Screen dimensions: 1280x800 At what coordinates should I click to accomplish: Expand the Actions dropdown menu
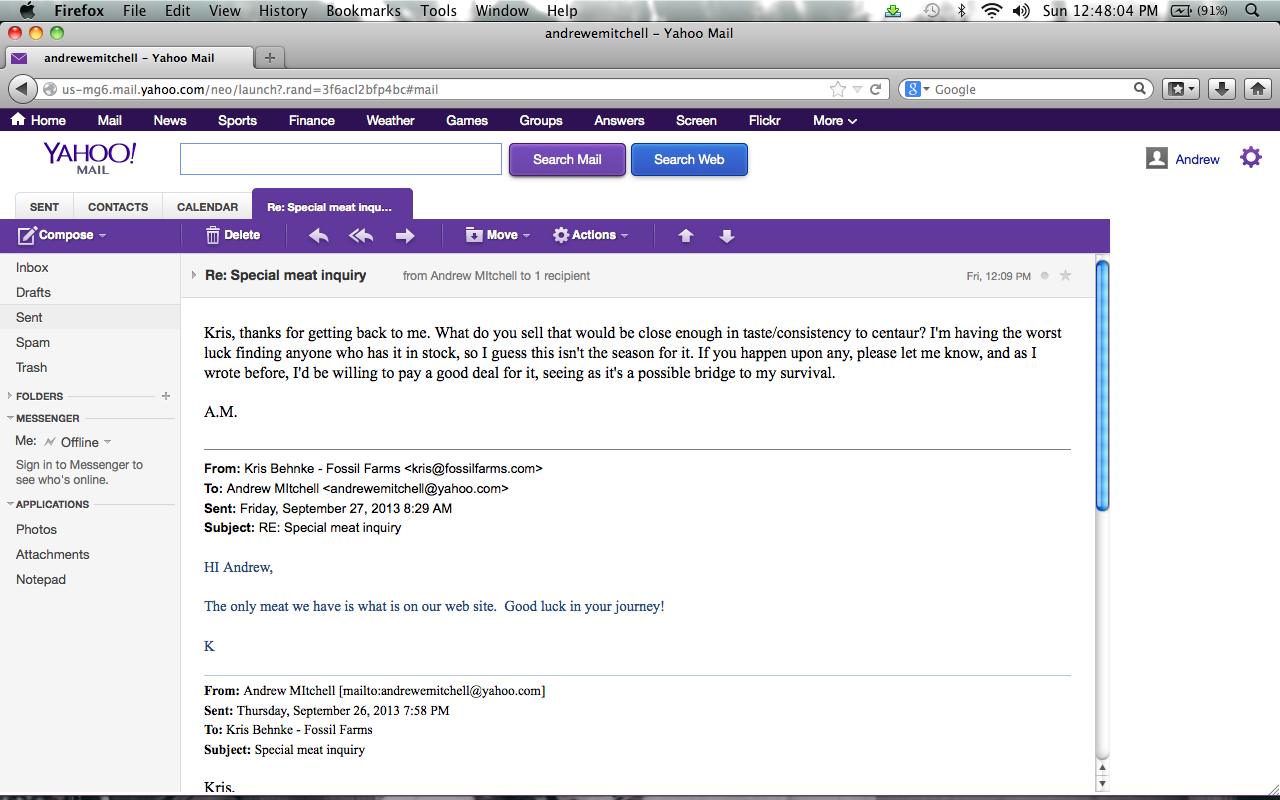[x=591, y=235]
